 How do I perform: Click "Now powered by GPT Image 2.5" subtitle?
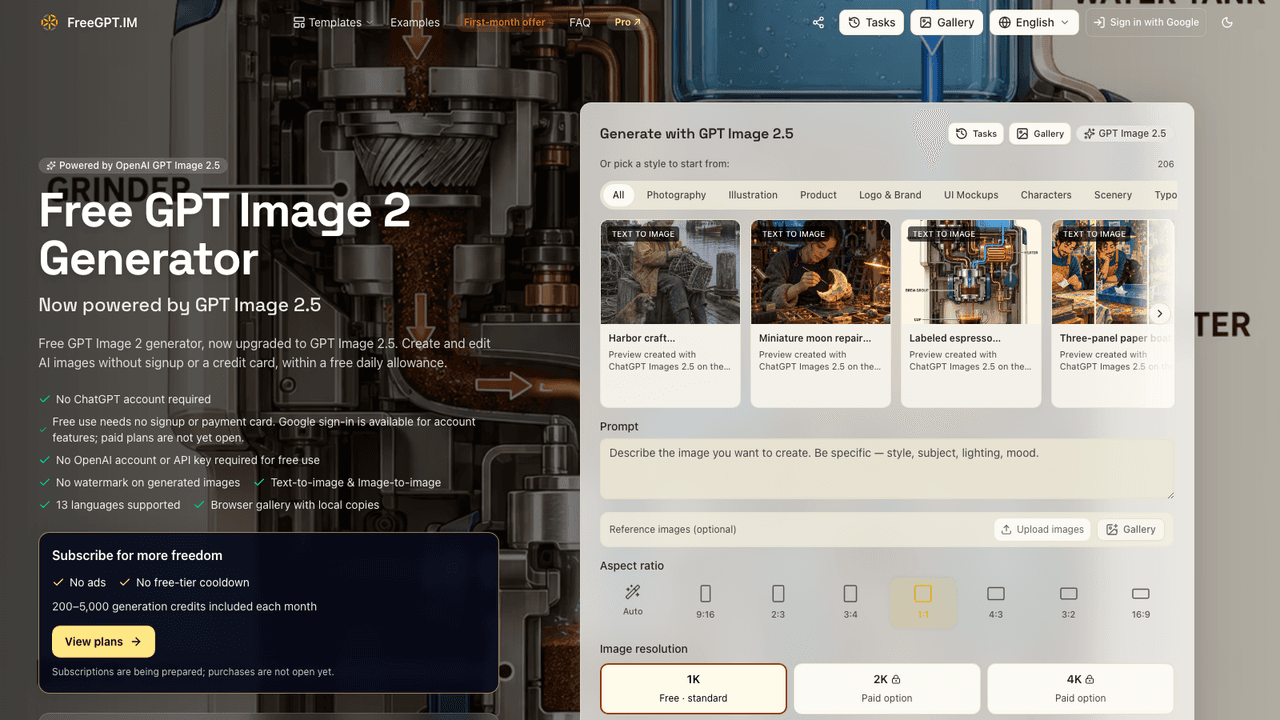click(x=180, y=305)
